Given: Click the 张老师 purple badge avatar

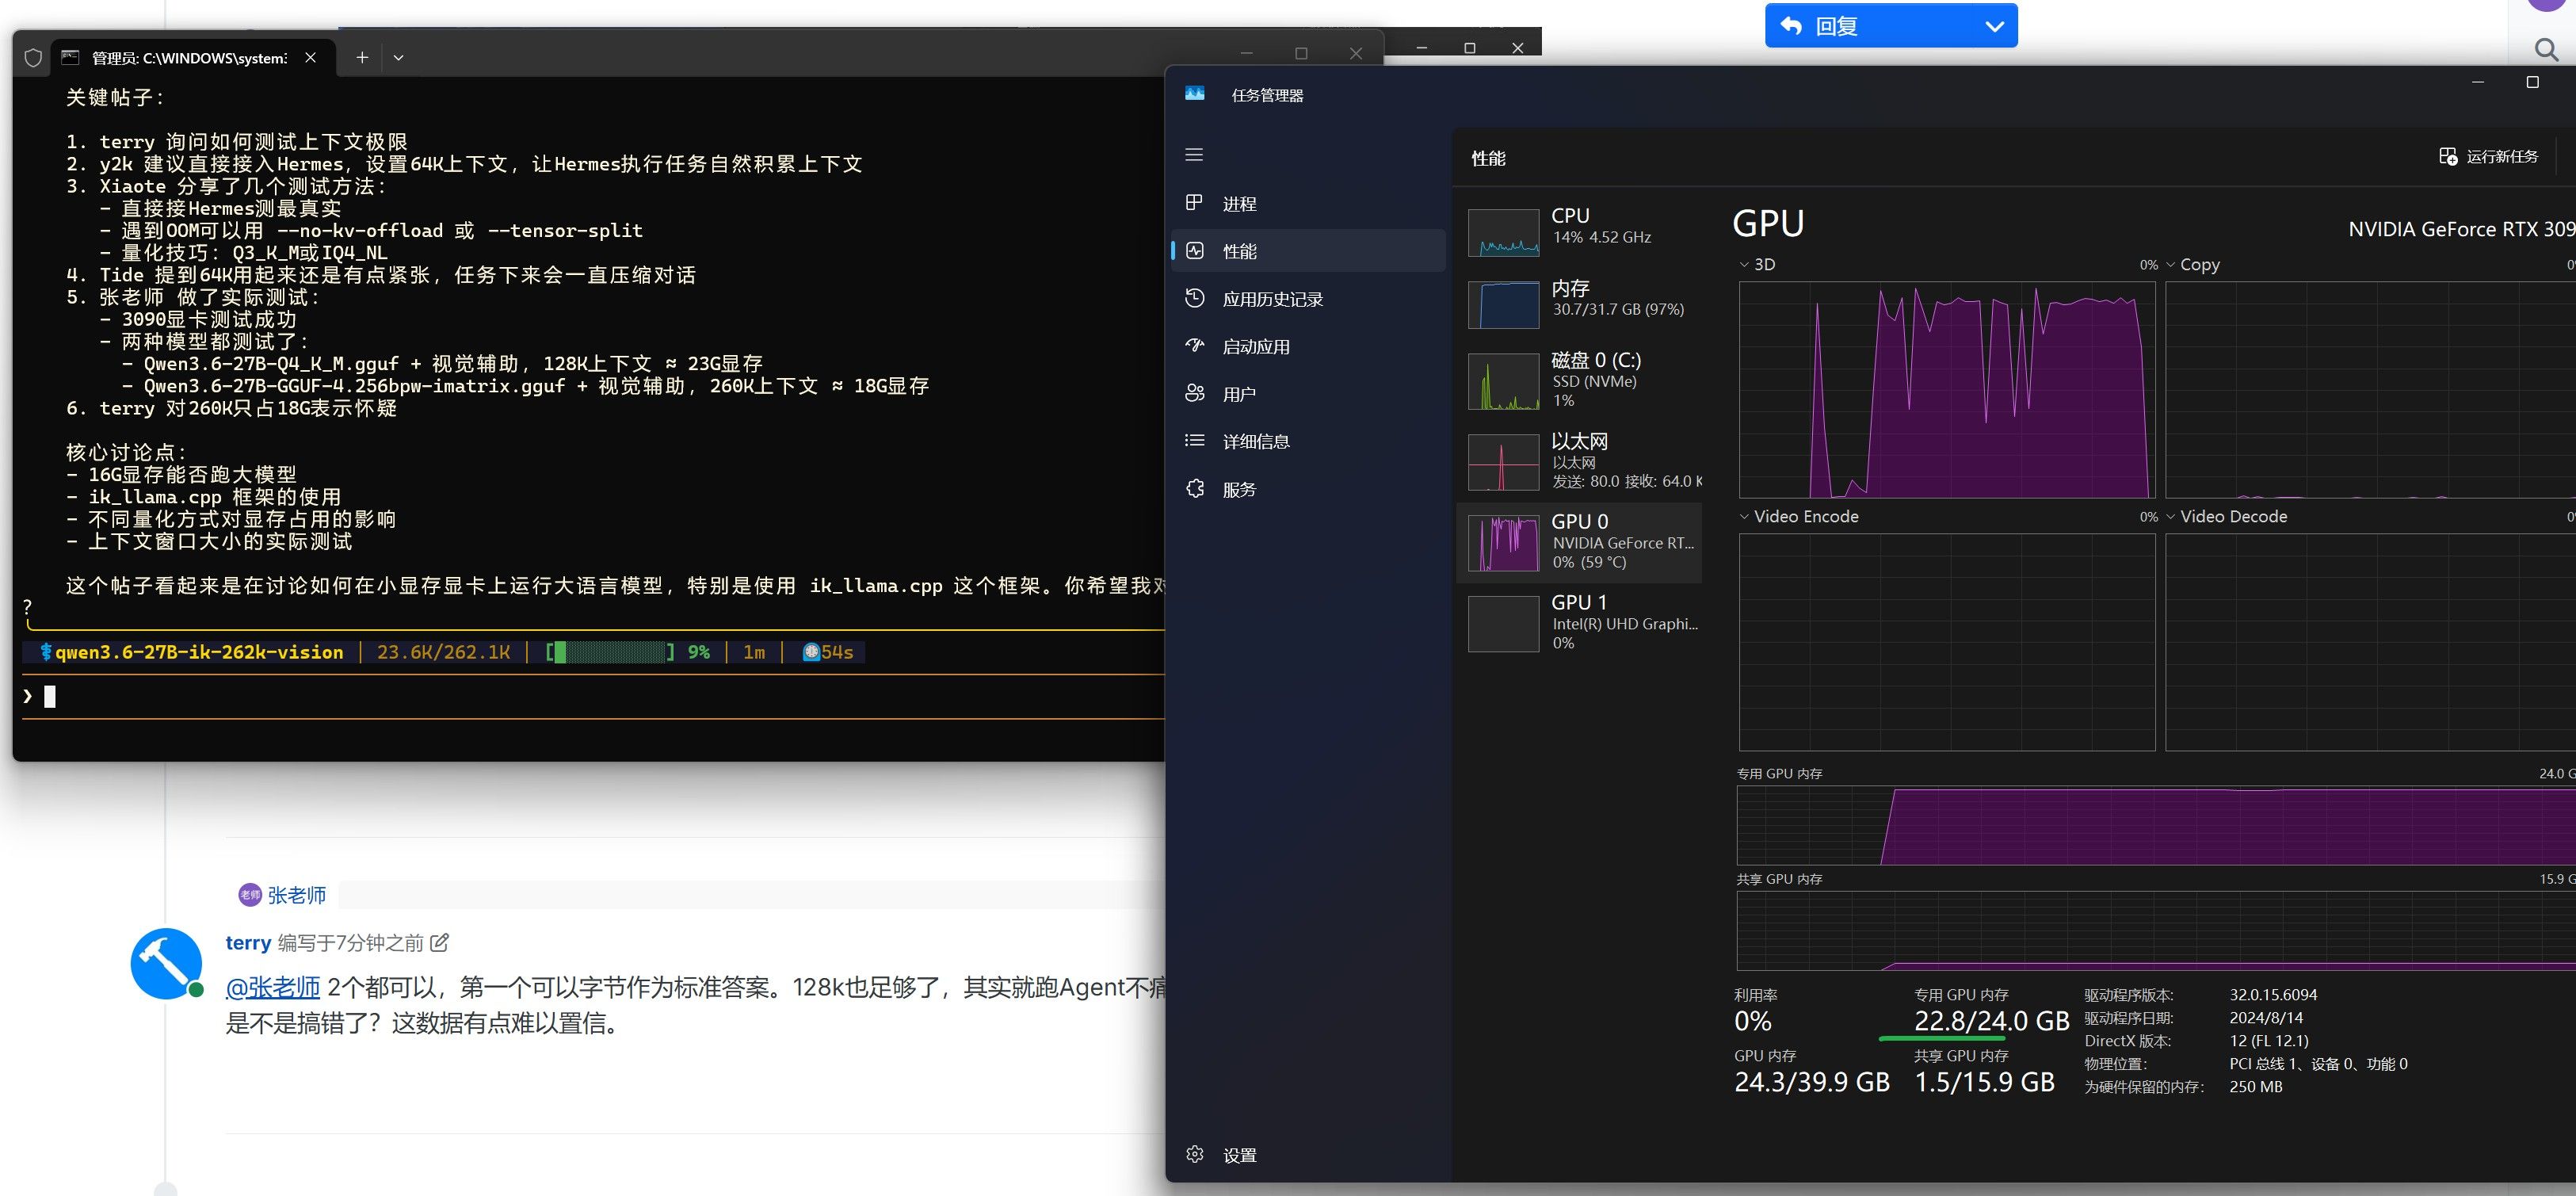Looking at the screenshot, I should click(x=249, y=895).
